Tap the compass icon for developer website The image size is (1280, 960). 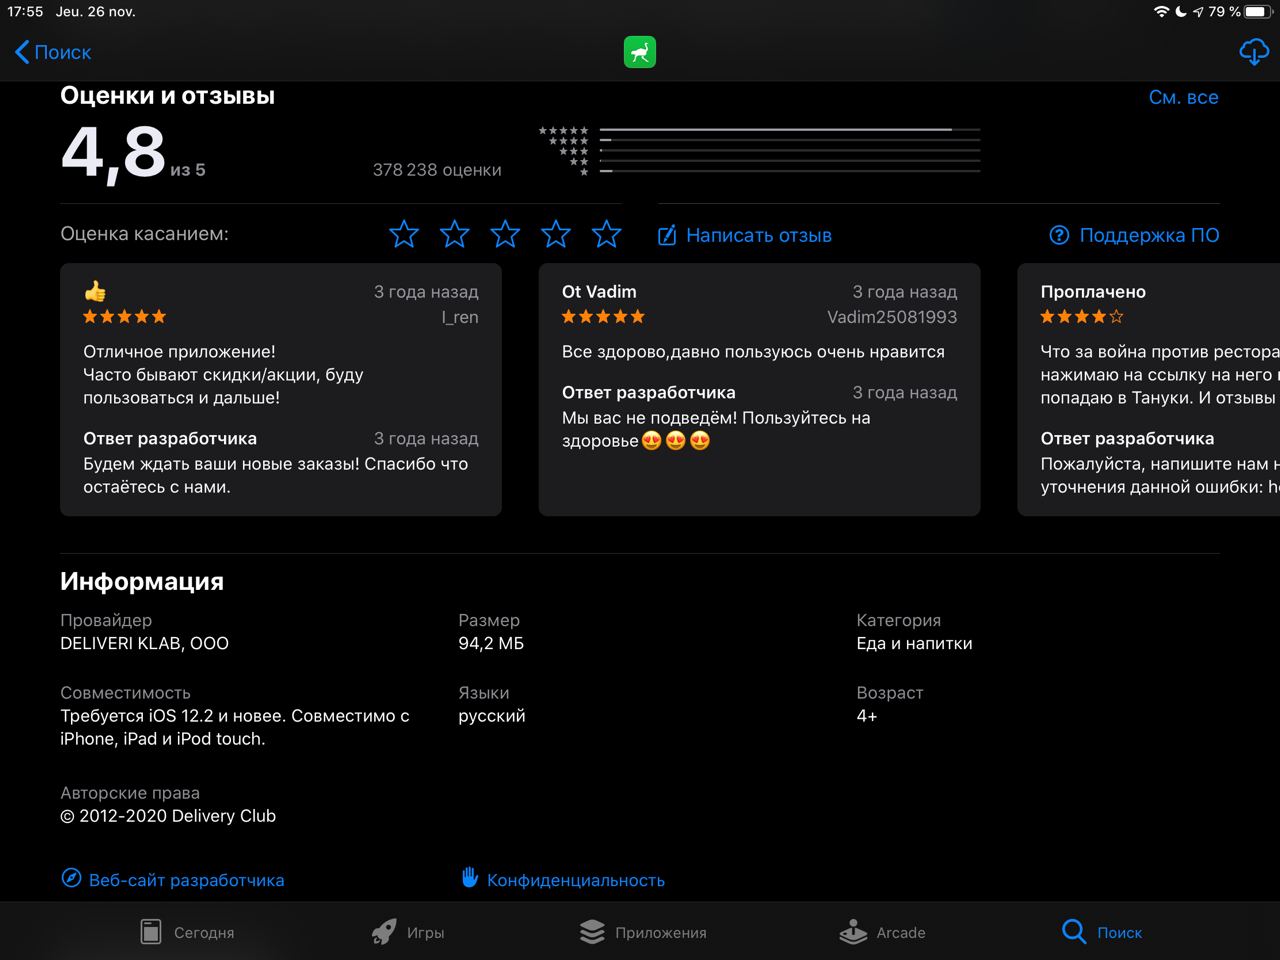click(x=71, y=878)
